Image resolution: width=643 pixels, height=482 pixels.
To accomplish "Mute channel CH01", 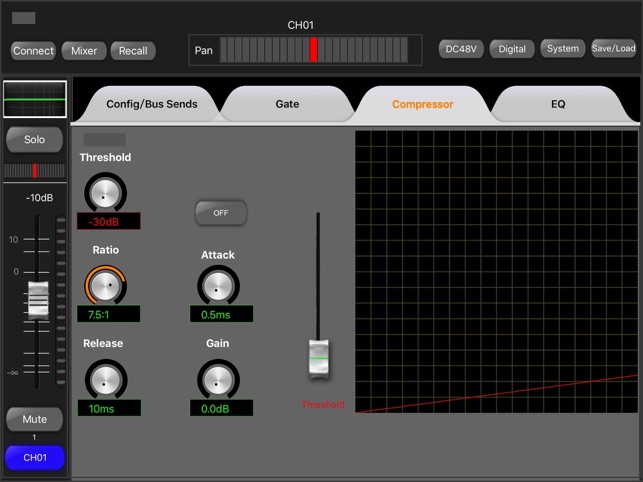I will [x=34, y=419].
